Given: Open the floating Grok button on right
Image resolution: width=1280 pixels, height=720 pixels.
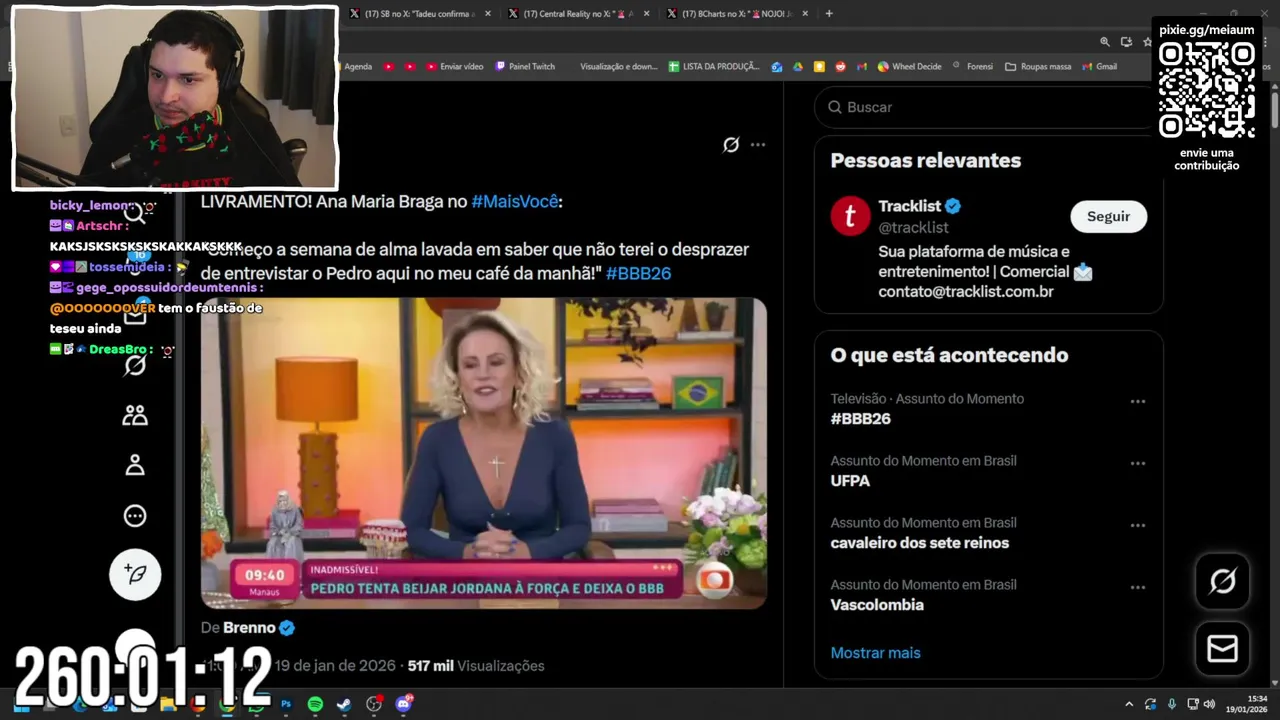Looking at the screenshot, I should click(1222, 581).
